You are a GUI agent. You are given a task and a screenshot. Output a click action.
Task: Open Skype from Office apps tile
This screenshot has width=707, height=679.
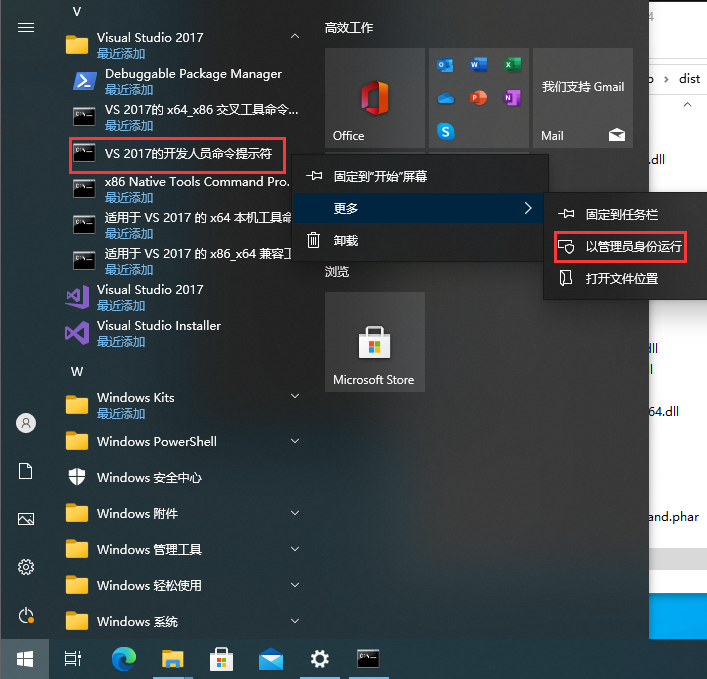(x=445, y=132)
